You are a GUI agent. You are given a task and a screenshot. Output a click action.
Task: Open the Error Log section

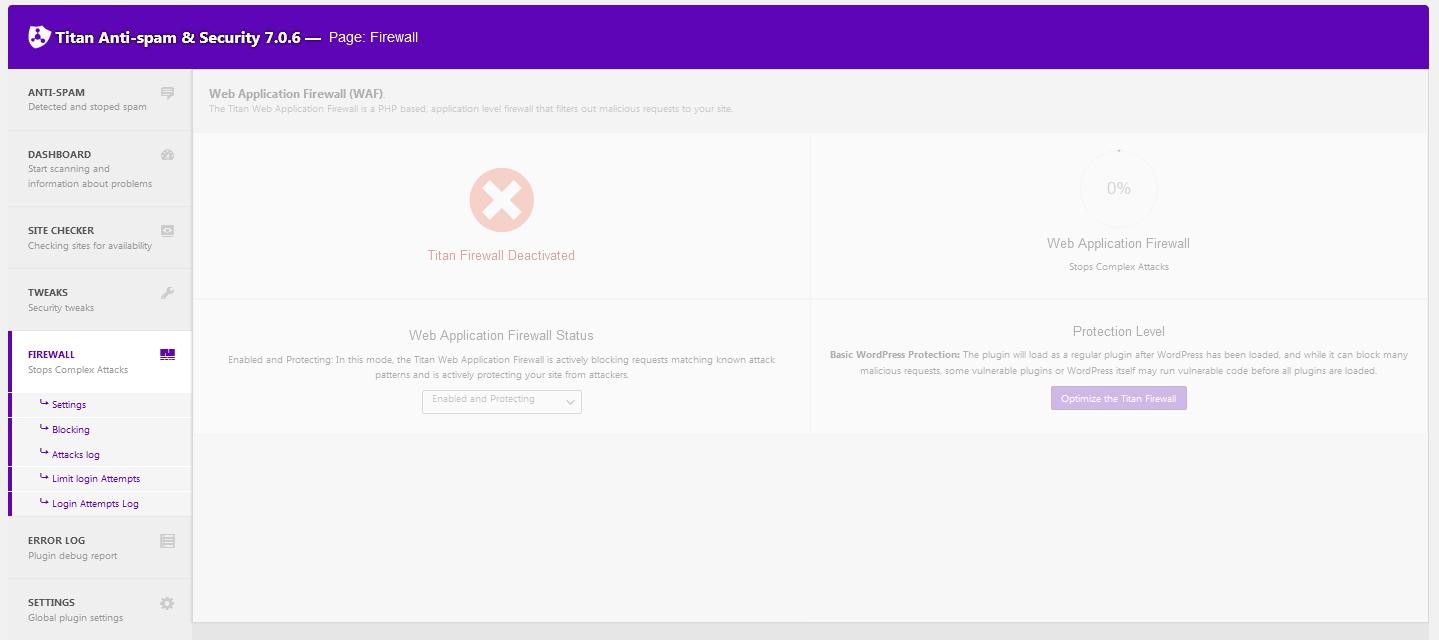[100, 547]
